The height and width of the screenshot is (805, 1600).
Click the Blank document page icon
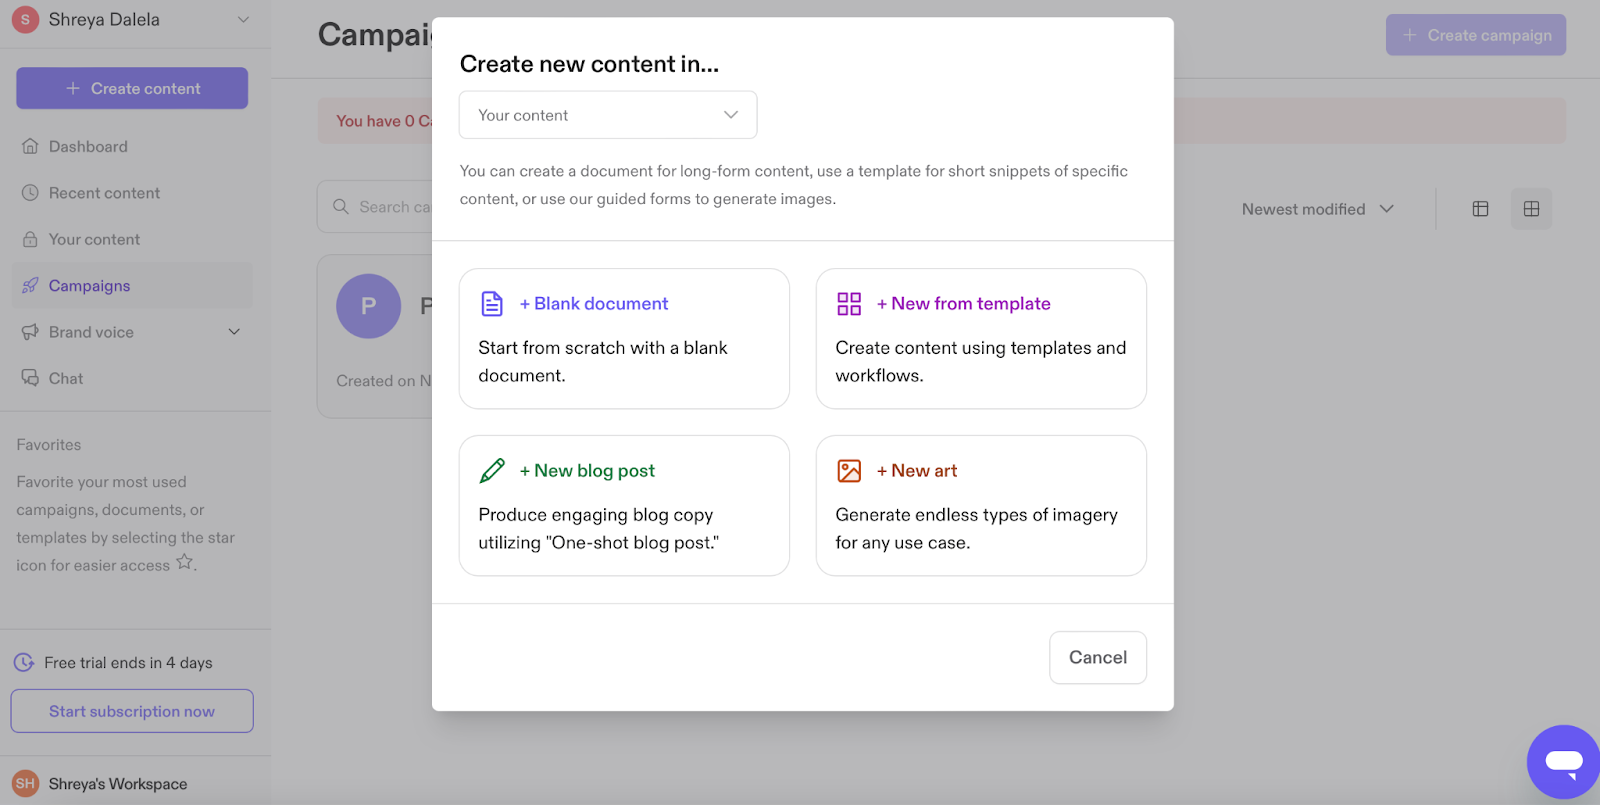pos(492,303)
